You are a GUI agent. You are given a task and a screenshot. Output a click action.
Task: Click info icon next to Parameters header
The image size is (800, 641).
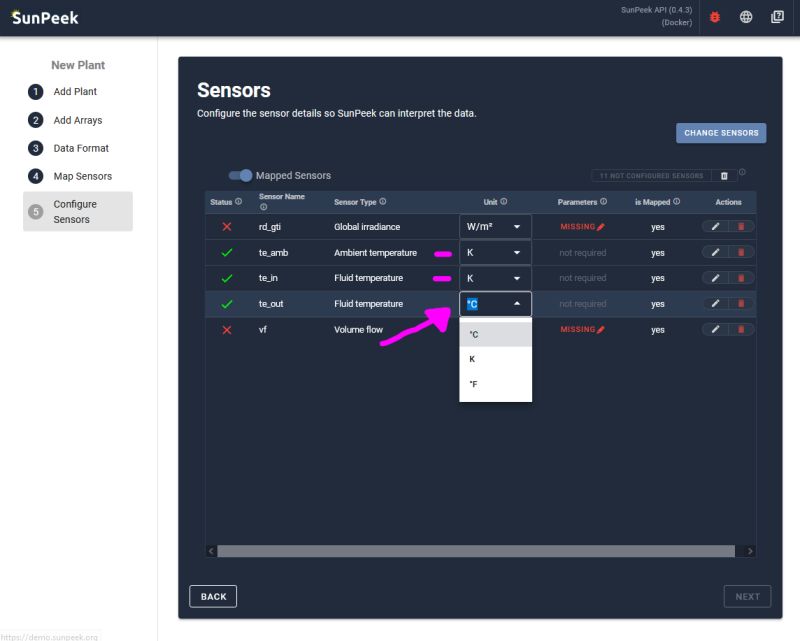point(604,202)
